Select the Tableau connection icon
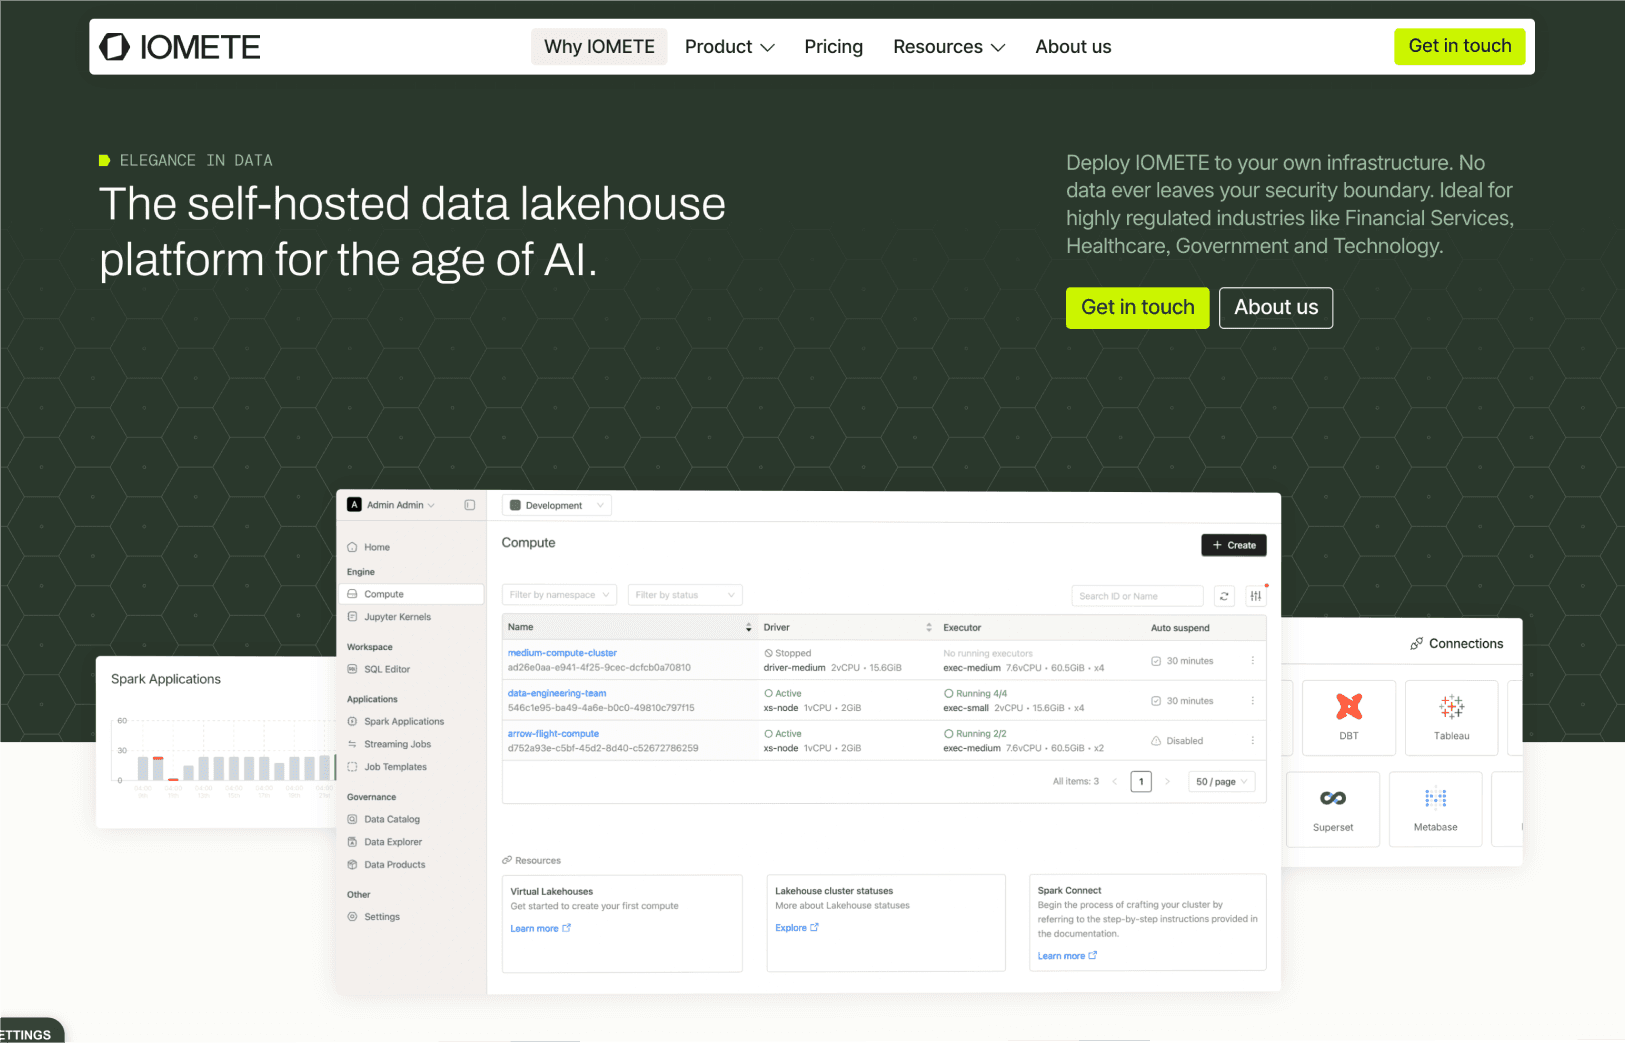 (1452, 707)
